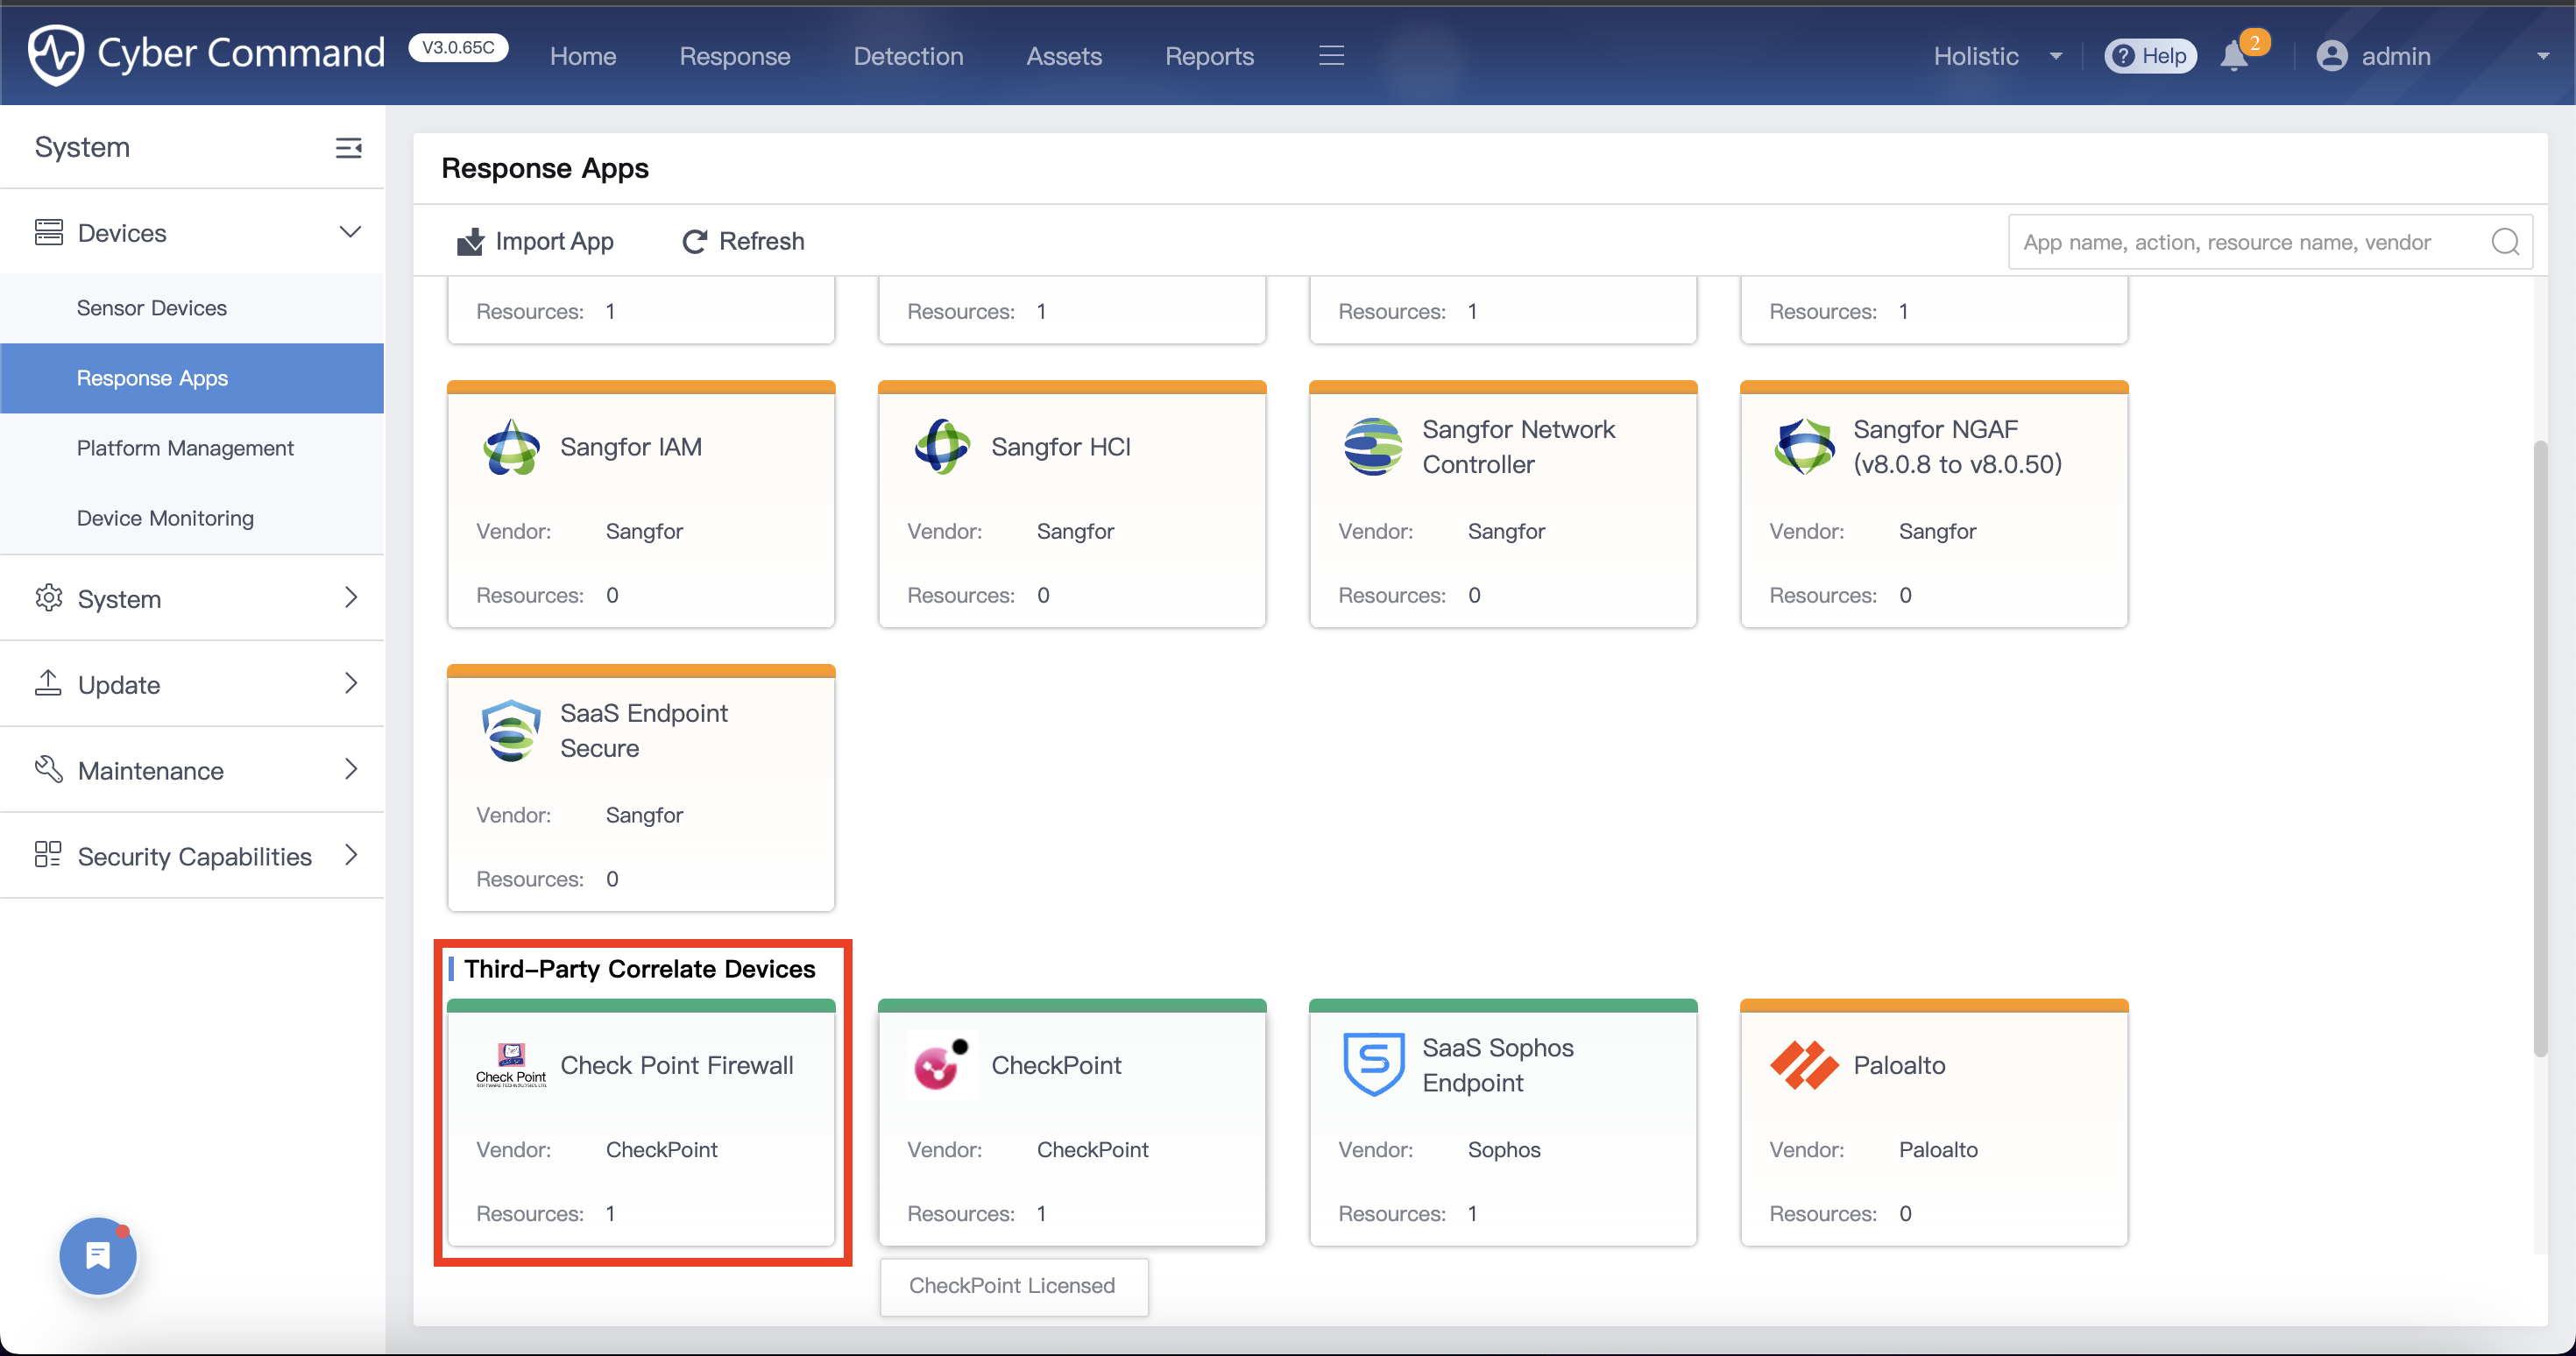
Task: Click the Sangfor IAM app logo
Action: tap(511, 447)
